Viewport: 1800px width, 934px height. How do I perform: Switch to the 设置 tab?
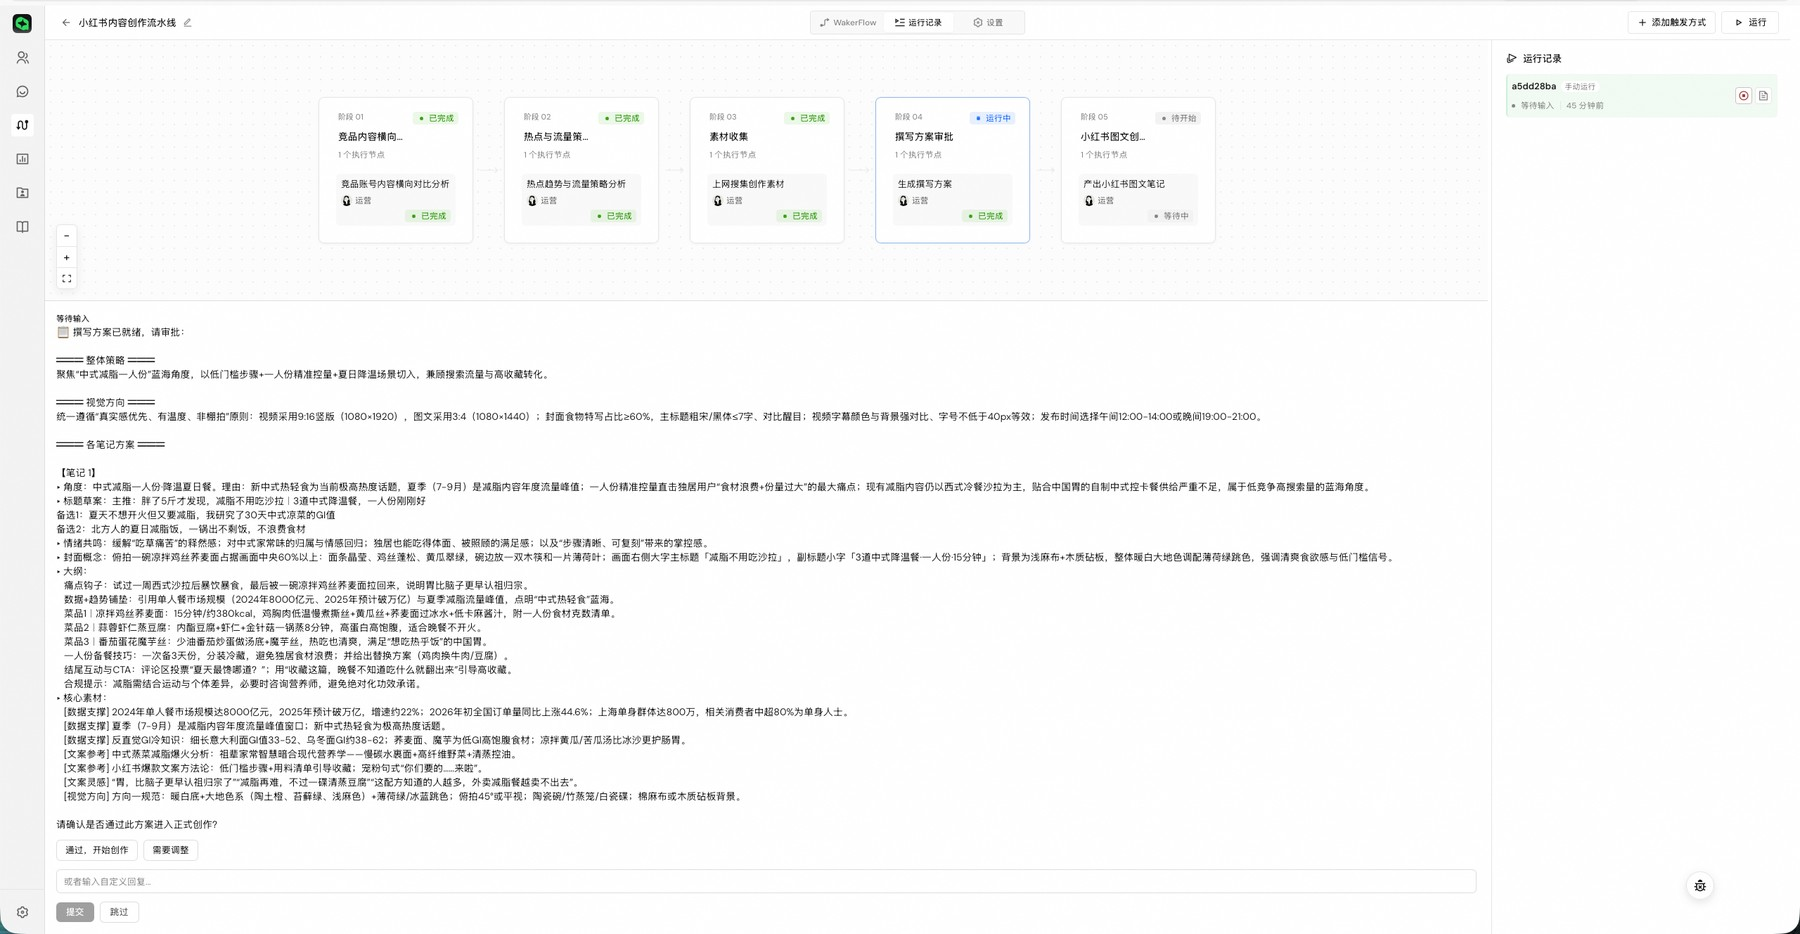point(988,23)
